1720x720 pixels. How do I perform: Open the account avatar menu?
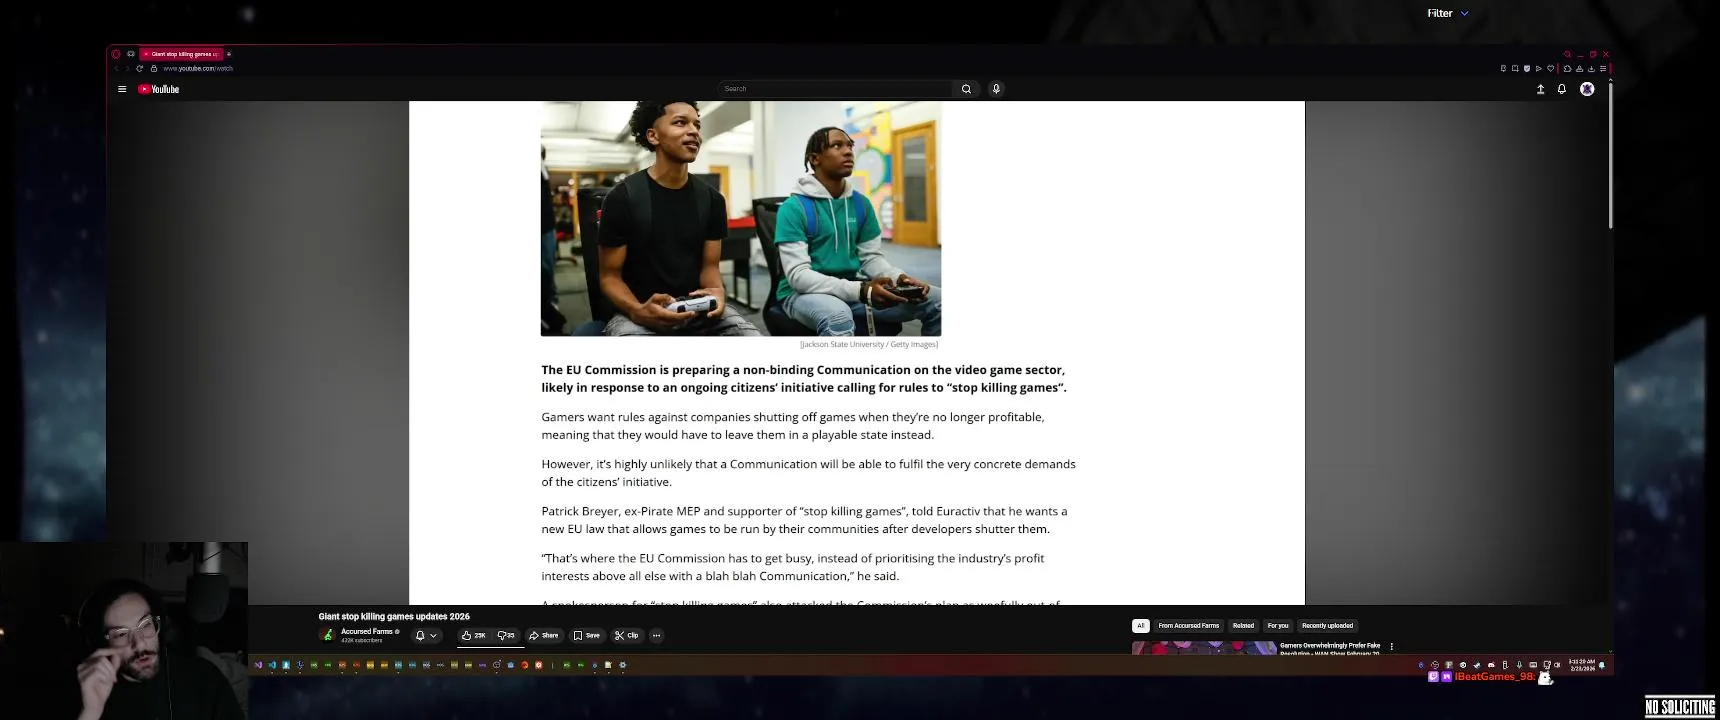click(x=1587, y=89)
